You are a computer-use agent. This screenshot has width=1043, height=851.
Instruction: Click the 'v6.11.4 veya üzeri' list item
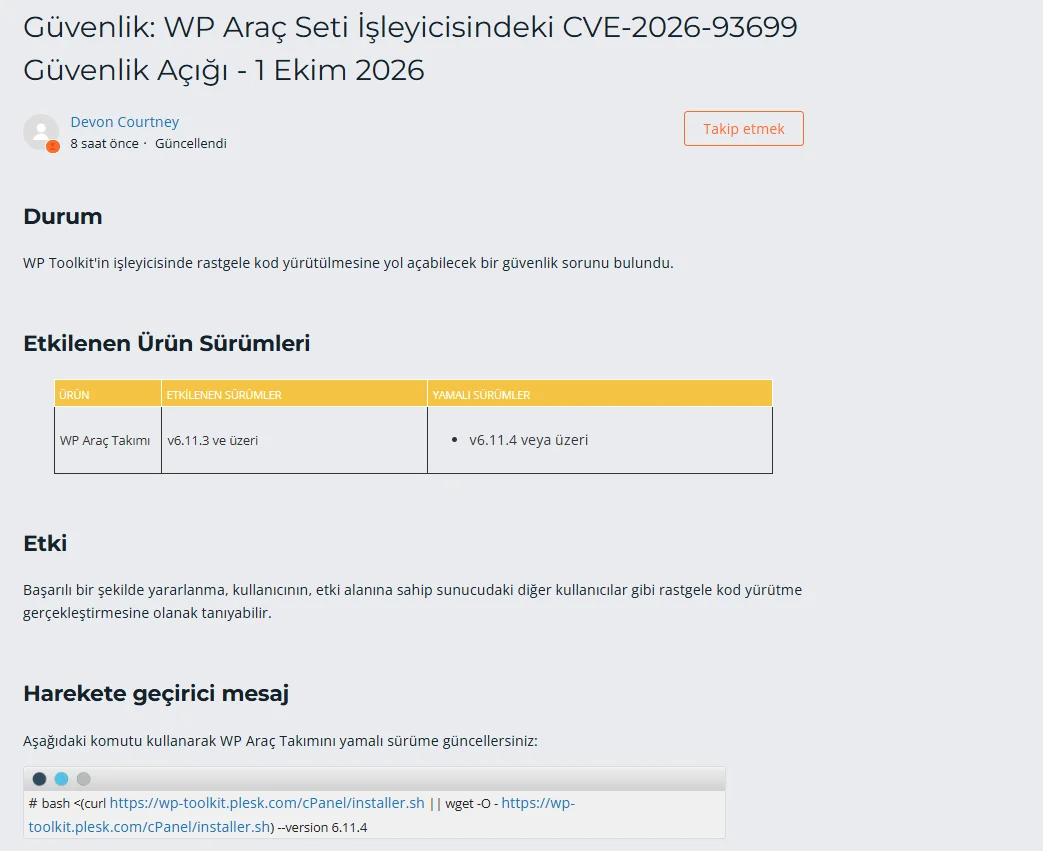(x=529, y=440)
